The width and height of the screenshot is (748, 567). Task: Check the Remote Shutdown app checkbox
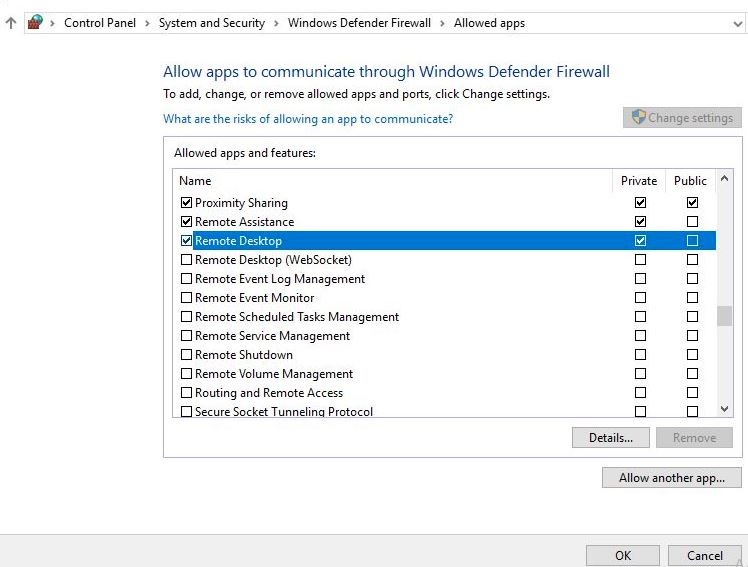tap(186, 355)
